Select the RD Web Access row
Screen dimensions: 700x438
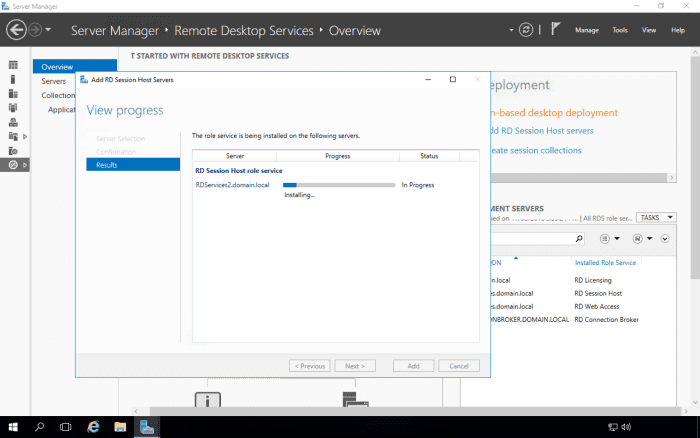(x=583, y=306)
